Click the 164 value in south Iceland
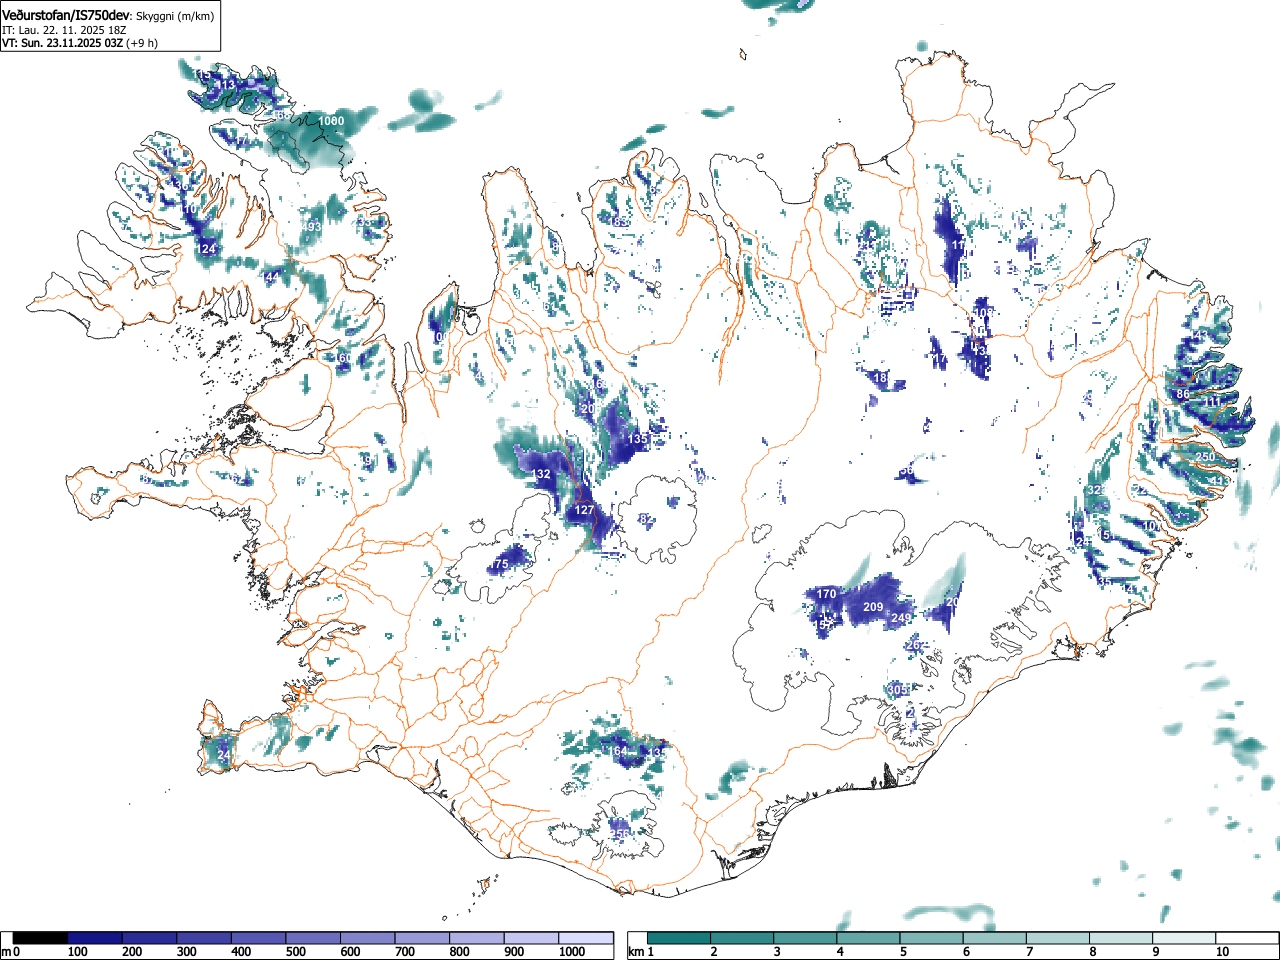The height and width of the screenshot is (960, 1280). pyautogui.click(x=618, y=751)
